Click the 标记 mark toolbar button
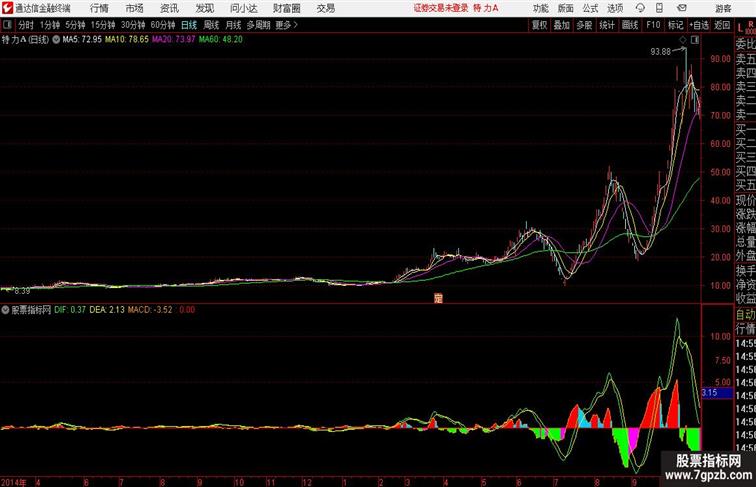Screen dimensions: 756x487 pyautogui.click(x=675, y=25)
